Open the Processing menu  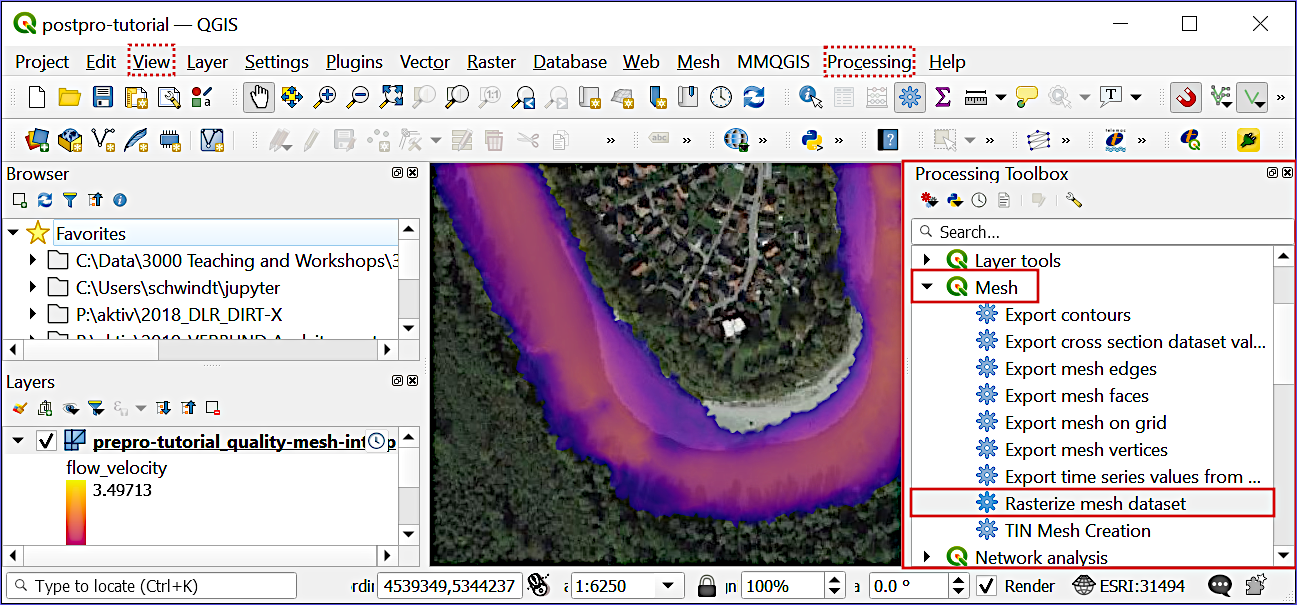click(869, 61)
